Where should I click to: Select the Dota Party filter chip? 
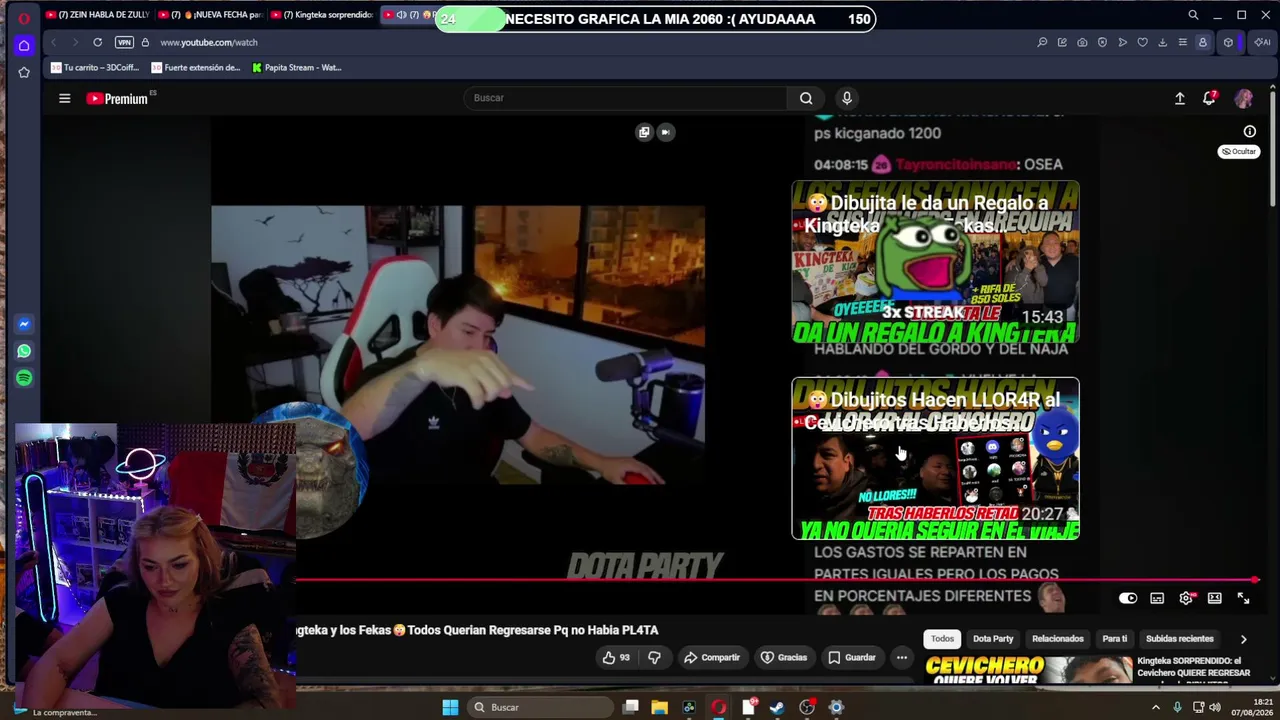pyautogui.click(x=993, y=639)
